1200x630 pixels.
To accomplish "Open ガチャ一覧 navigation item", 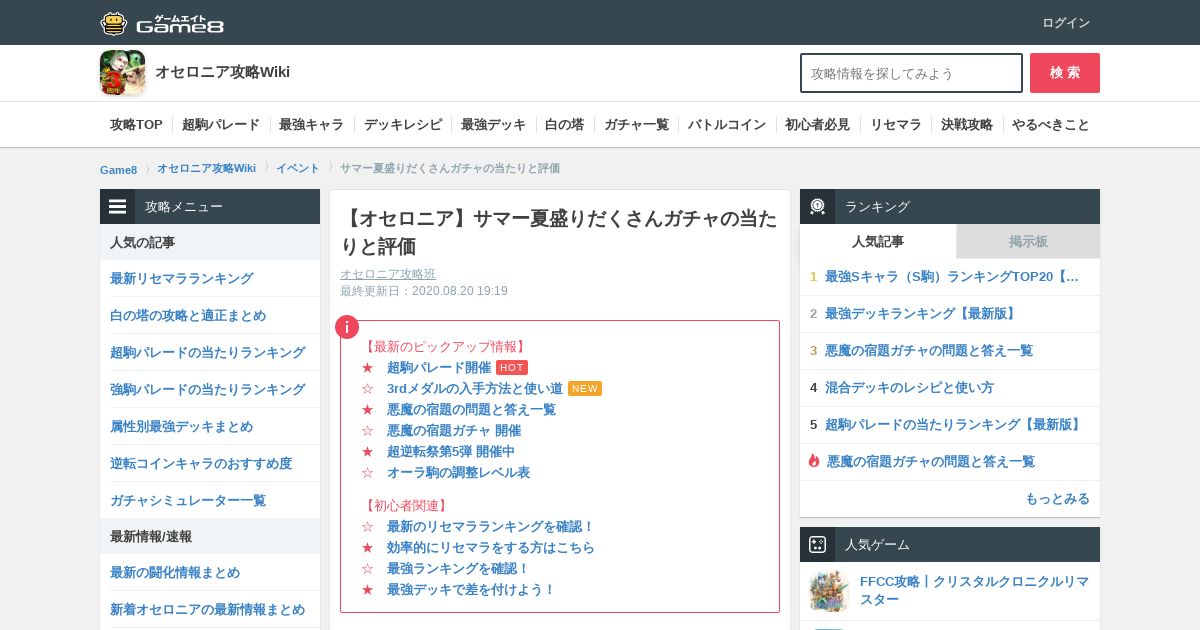I will coord(636,124).
